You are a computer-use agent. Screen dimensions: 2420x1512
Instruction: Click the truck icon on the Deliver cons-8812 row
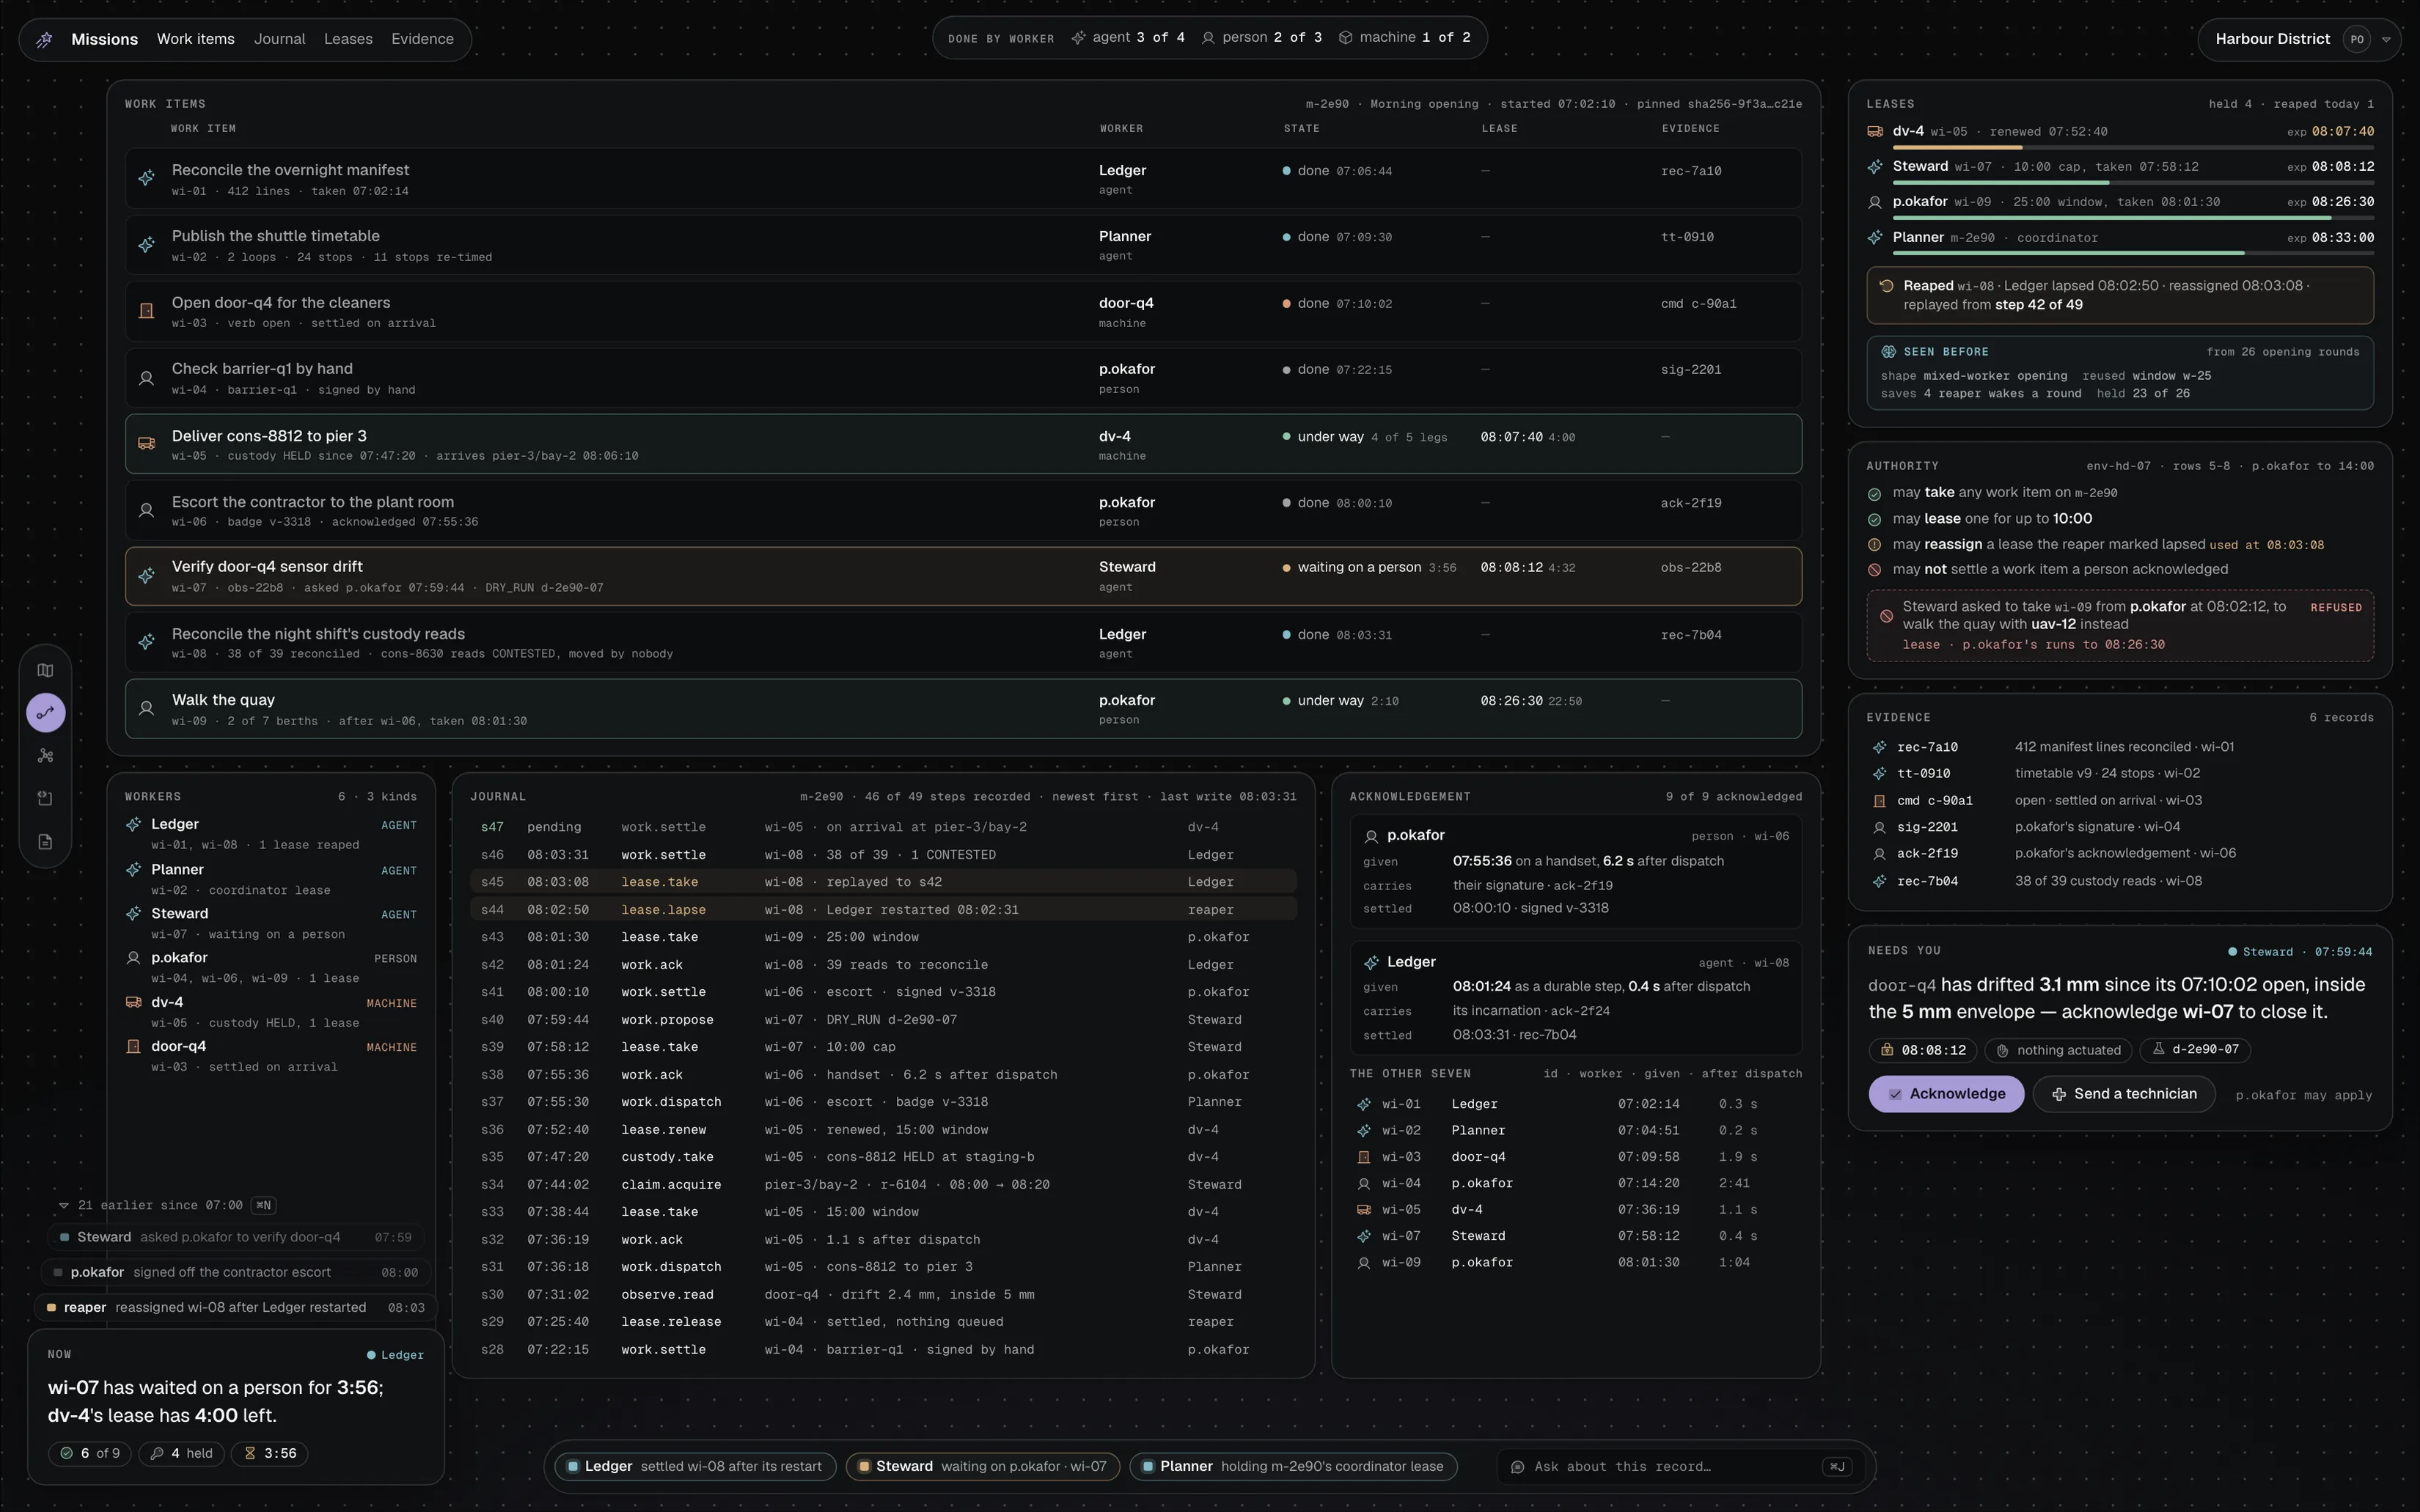click(146, 444)
